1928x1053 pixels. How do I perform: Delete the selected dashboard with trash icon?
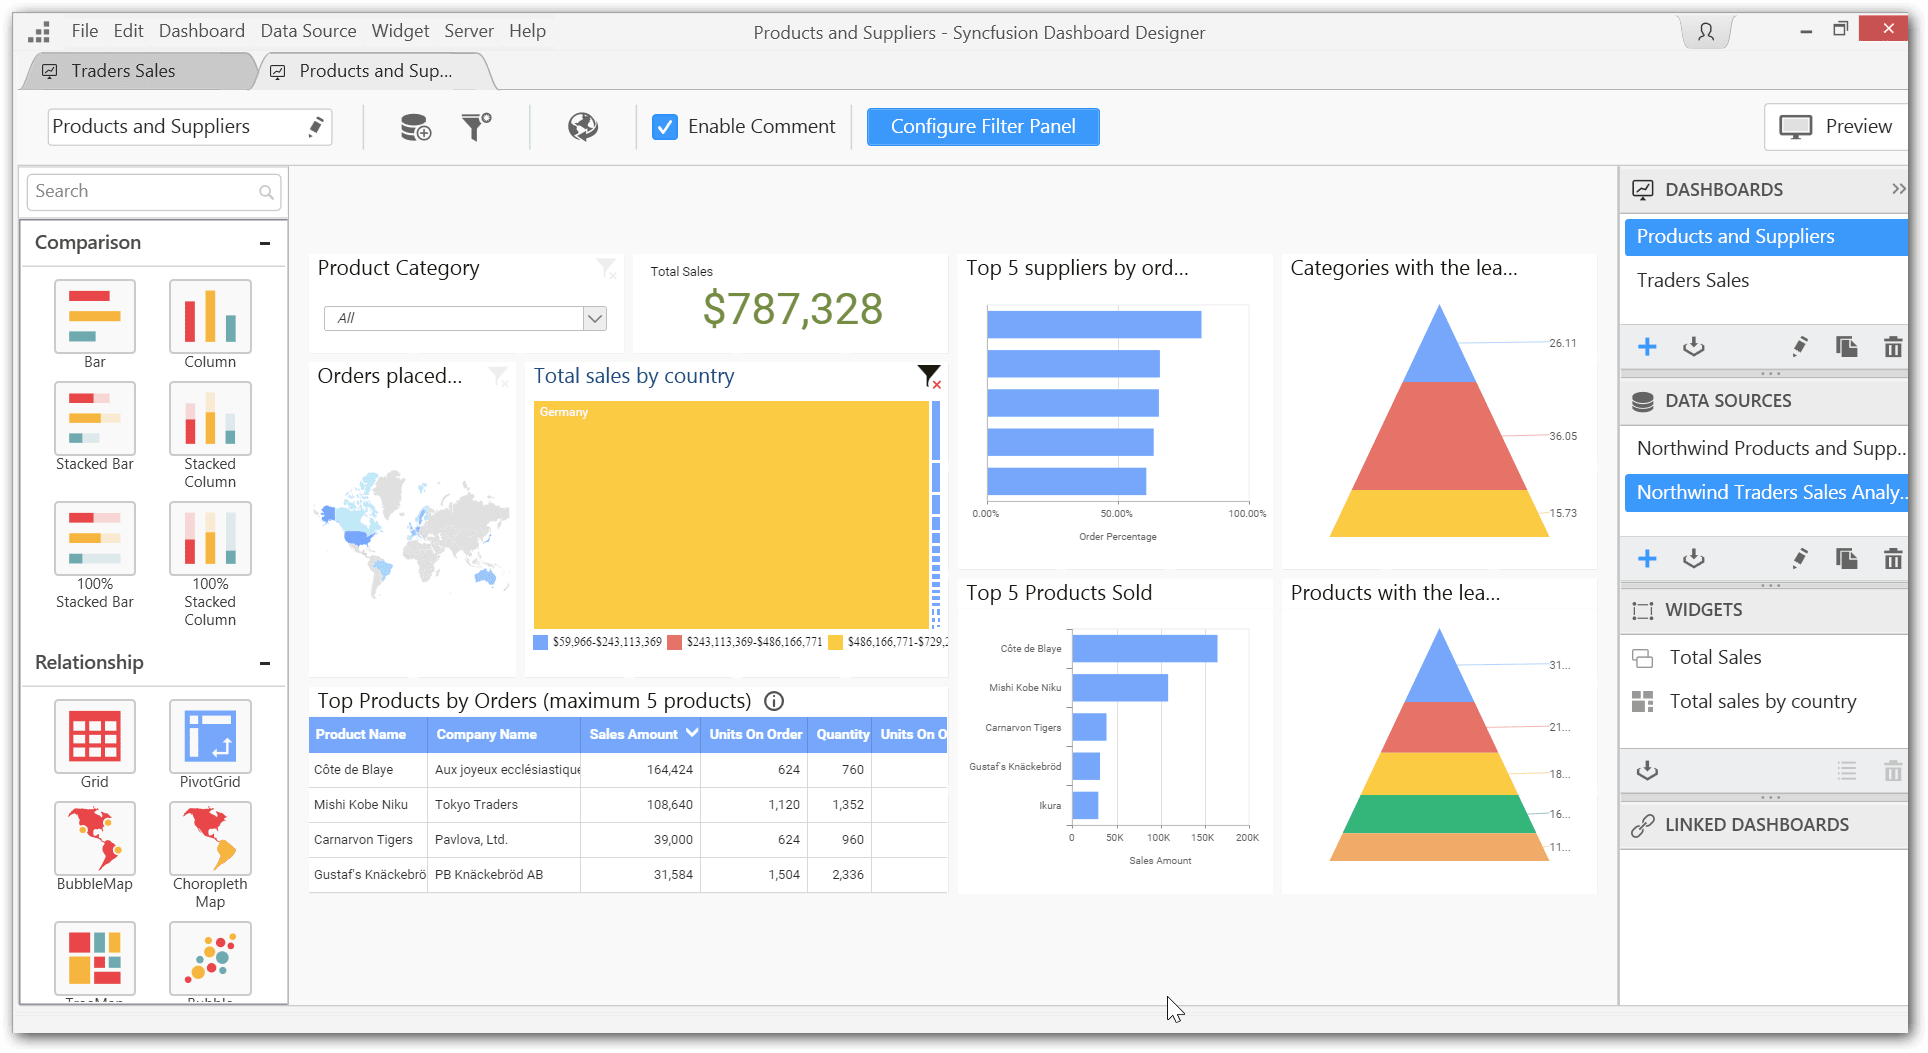tap(1892, 347)
